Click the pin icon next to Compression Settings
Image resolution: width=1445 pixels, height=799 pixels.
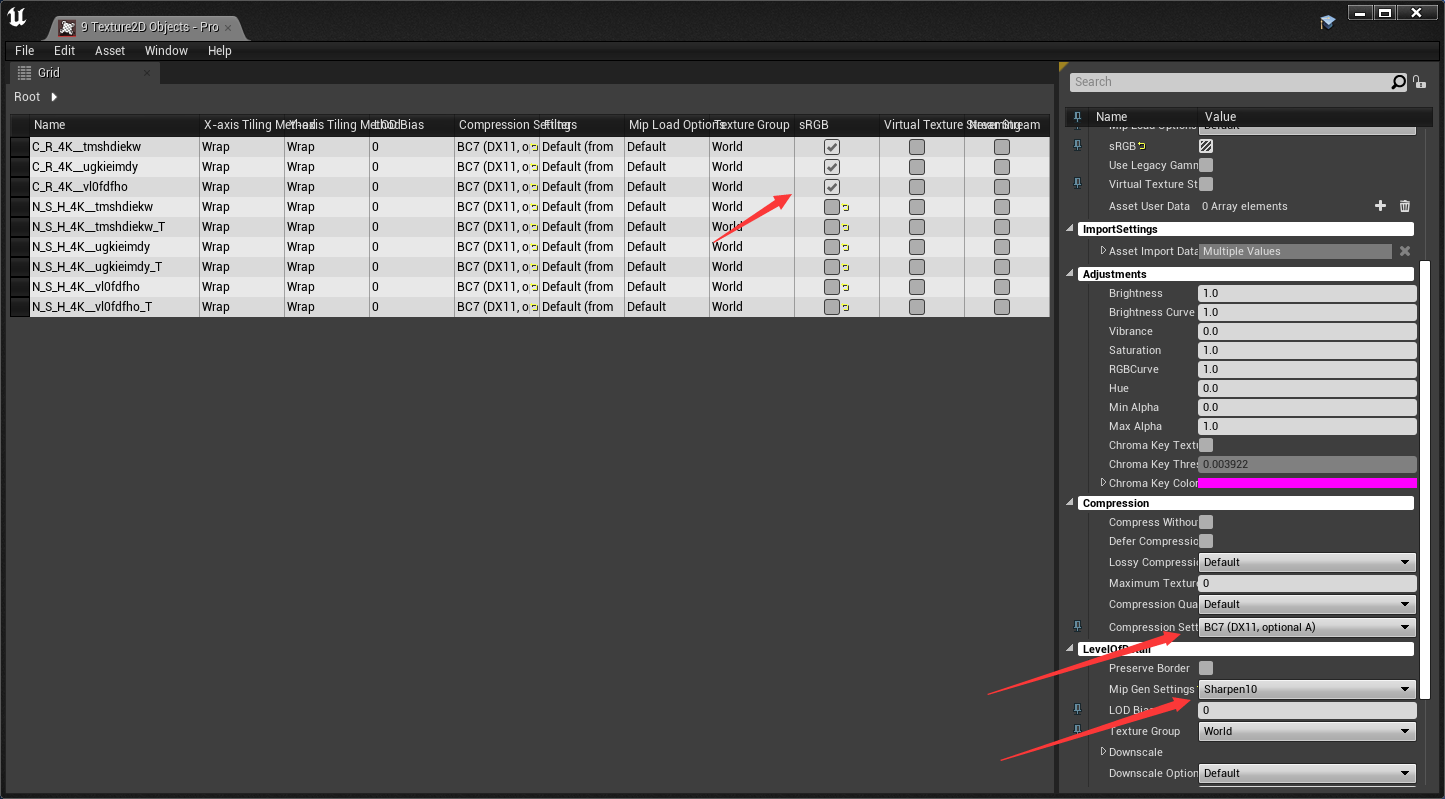(x=1077, y=626)
